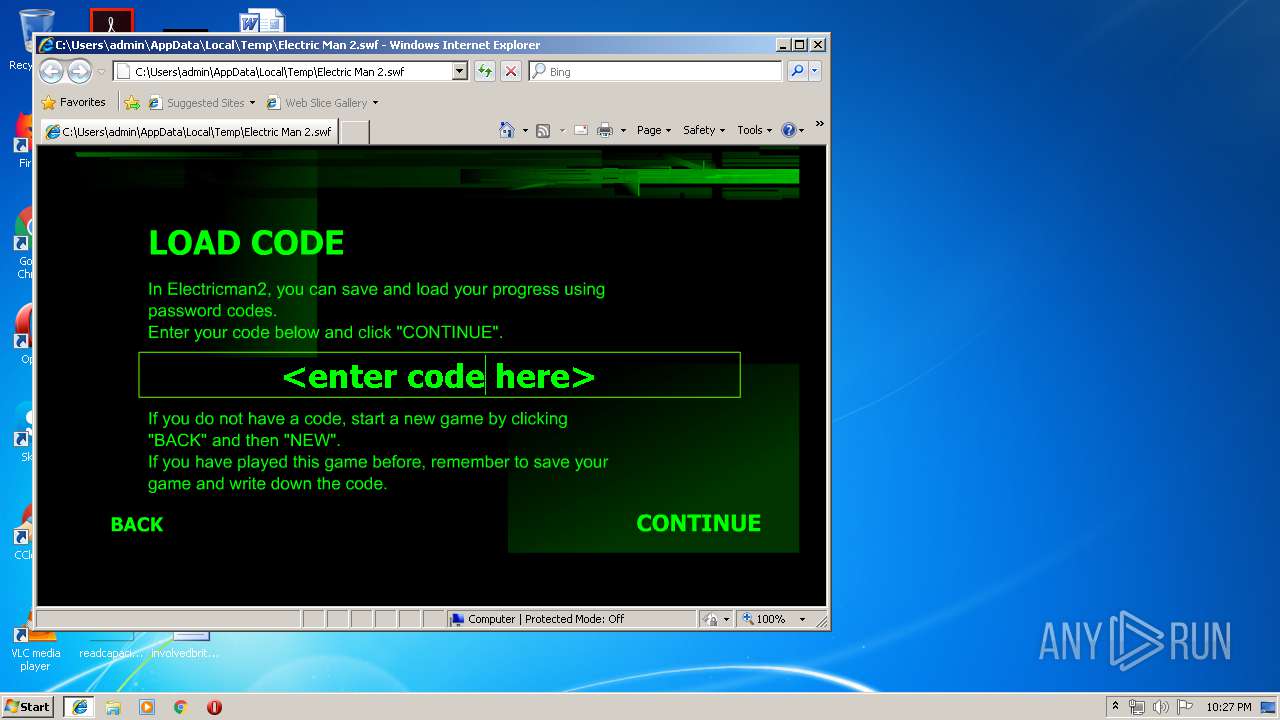Click the Help question mark icon

pos(788,130)
